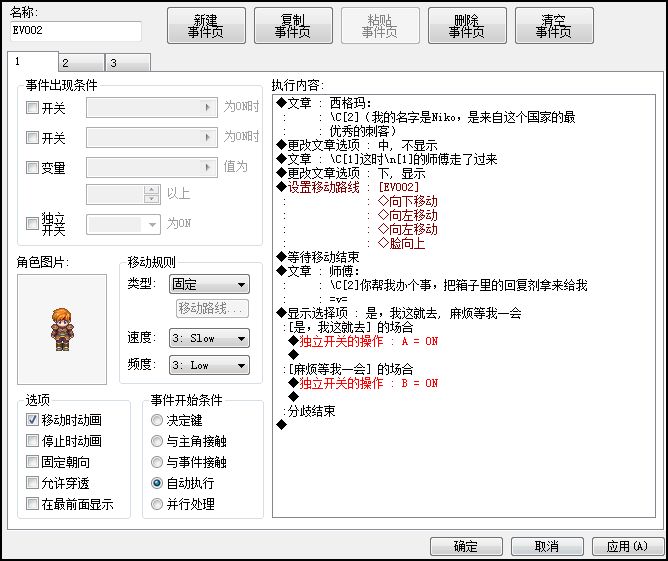Screen dimensions: 668x561
Task: Confirm with the 确定 button
Action: pyautogui.click(x=466, y=546)
